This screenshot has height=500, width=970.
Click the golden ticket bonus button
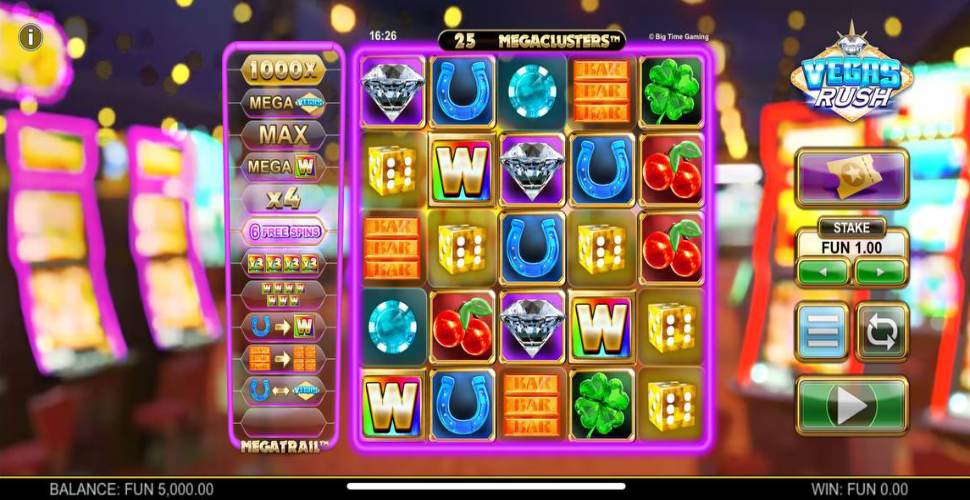tap(852, 178)
